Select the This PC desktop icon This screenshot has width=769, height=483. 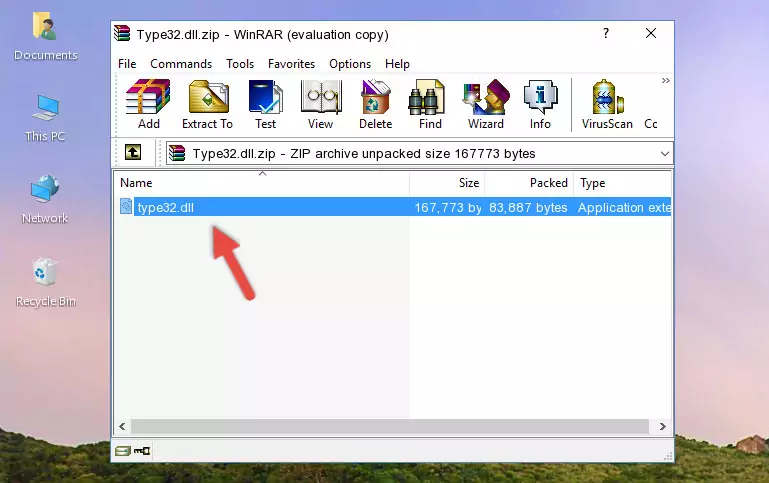click(45, 118)
